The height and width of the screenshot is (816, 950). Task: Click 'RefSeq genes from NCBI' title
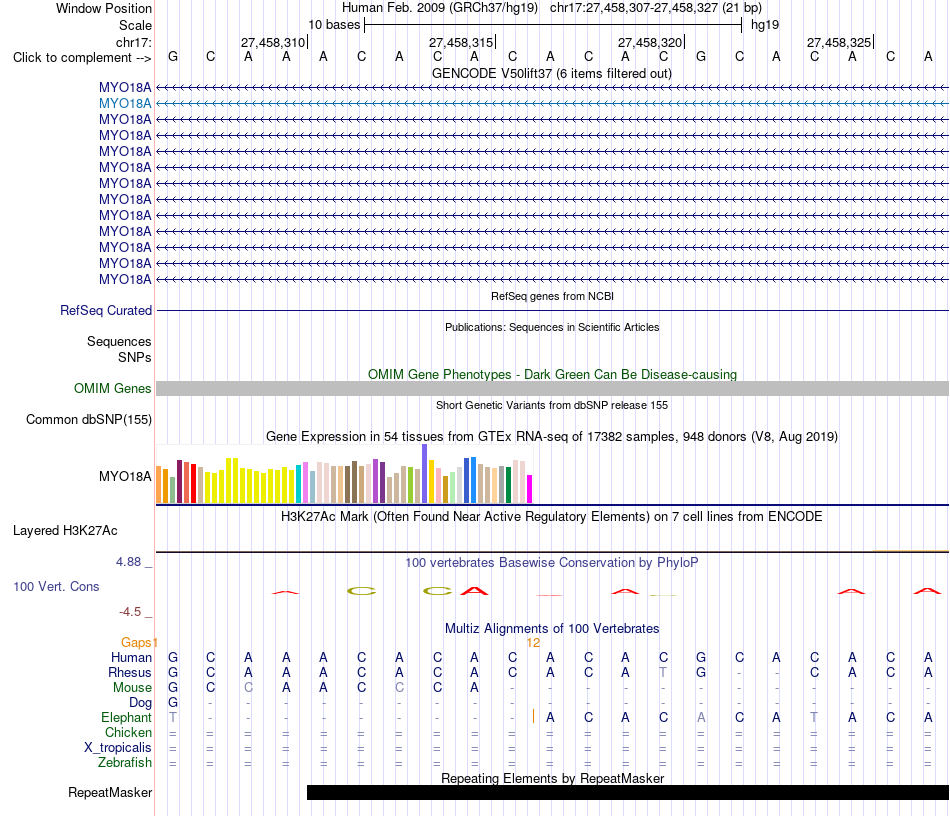[552, 296]
